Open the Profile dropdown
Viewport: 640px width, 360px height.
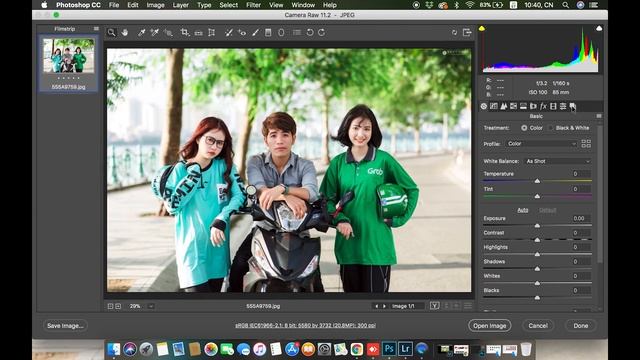tap(541, 144)
